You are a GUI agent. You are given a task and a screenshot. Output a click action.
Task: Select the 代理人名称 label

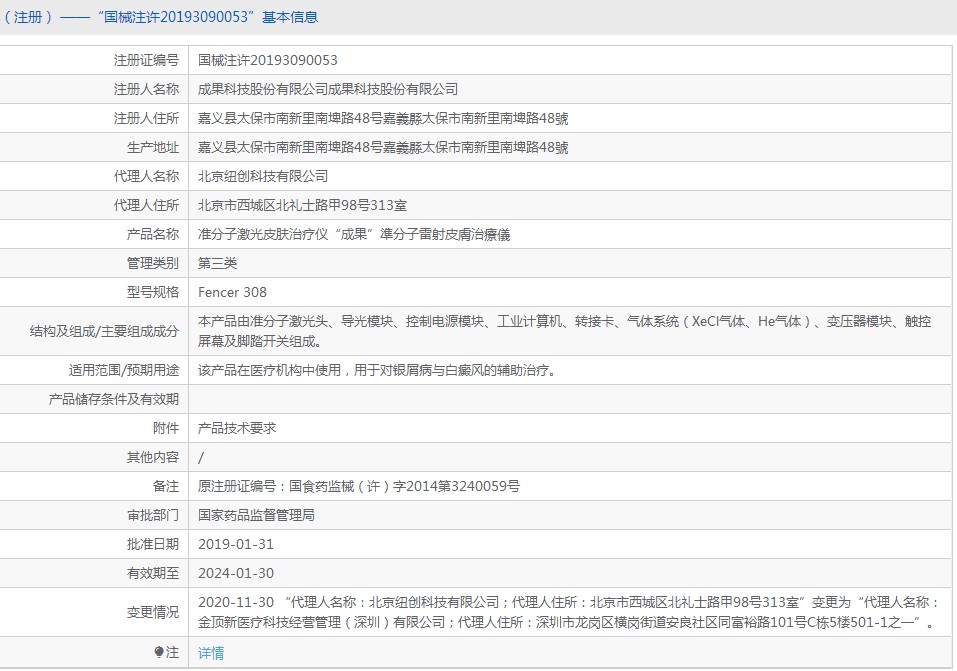[x=146, y=176]
